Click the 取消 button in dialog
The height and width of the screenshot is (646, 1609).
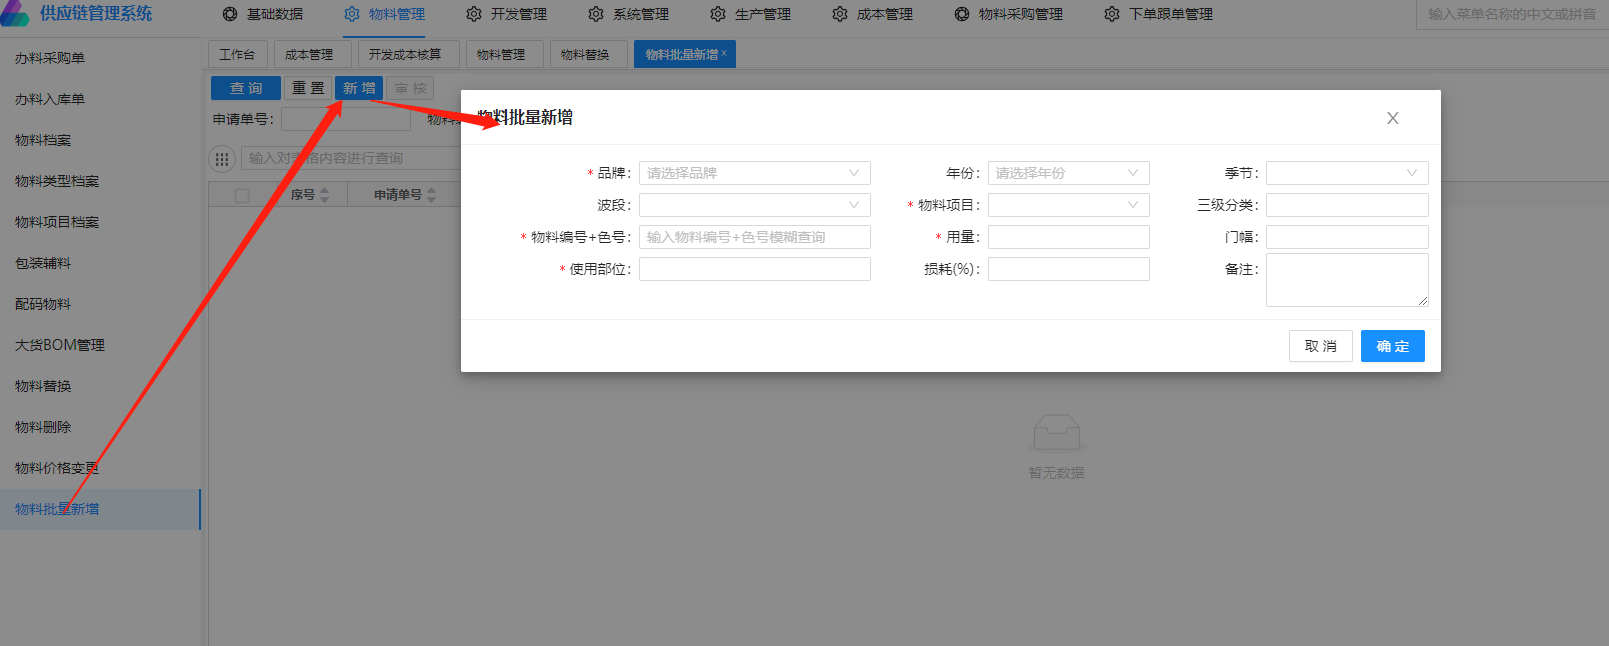1320,346
